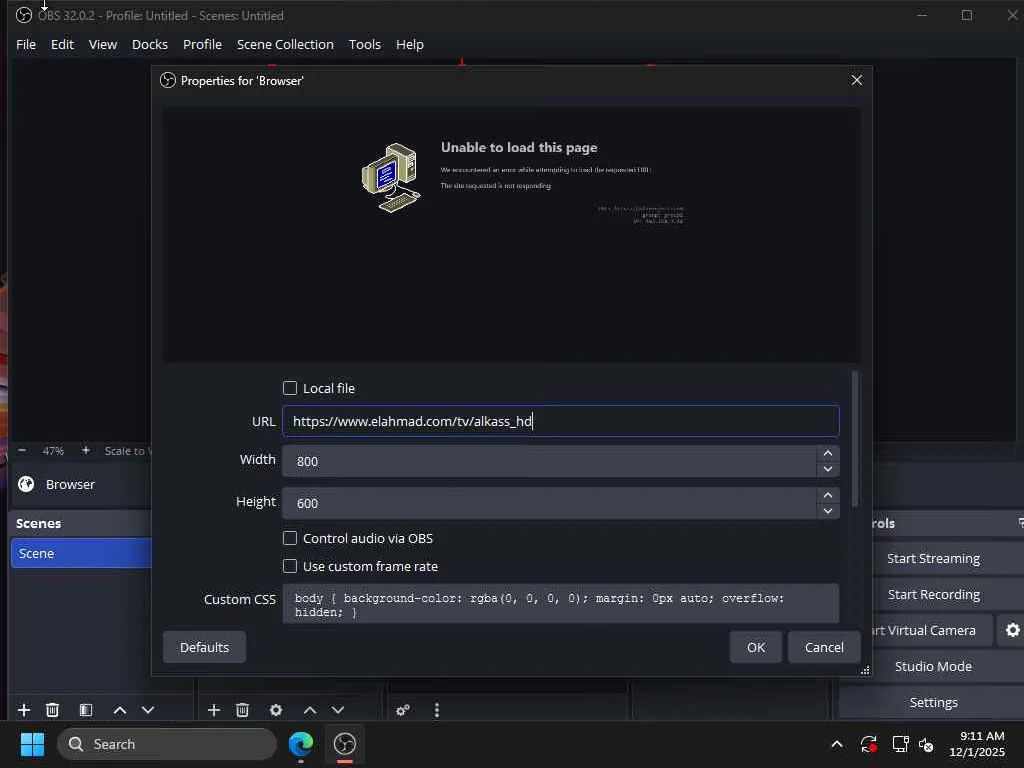Increase Height value with up arrow
The height and width of the screenshot is (768, 1024).
tap(827, 495)
